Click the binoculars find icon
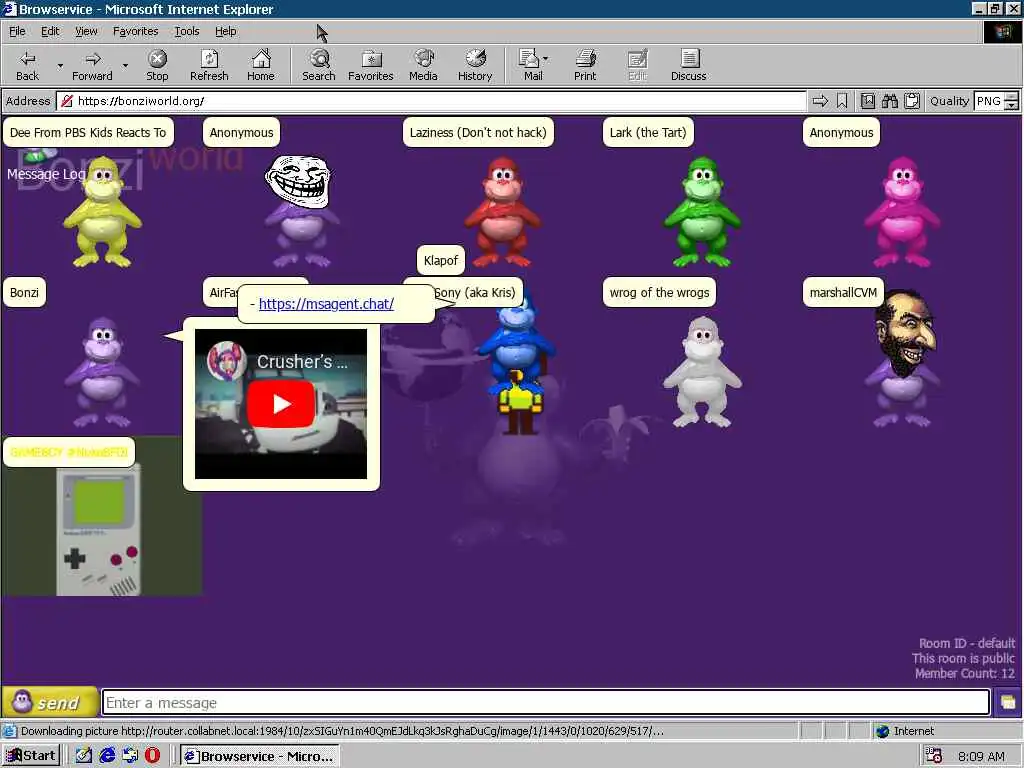The height and width of the screenshot is (768, 1024). (890, 101)
